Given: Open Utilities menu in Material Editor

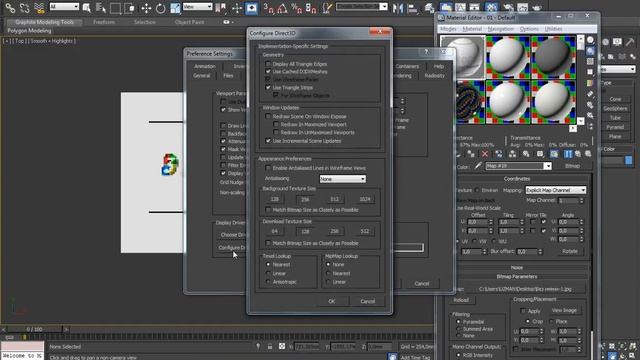Looking at the screenshot, I should (x=553, y=29).
